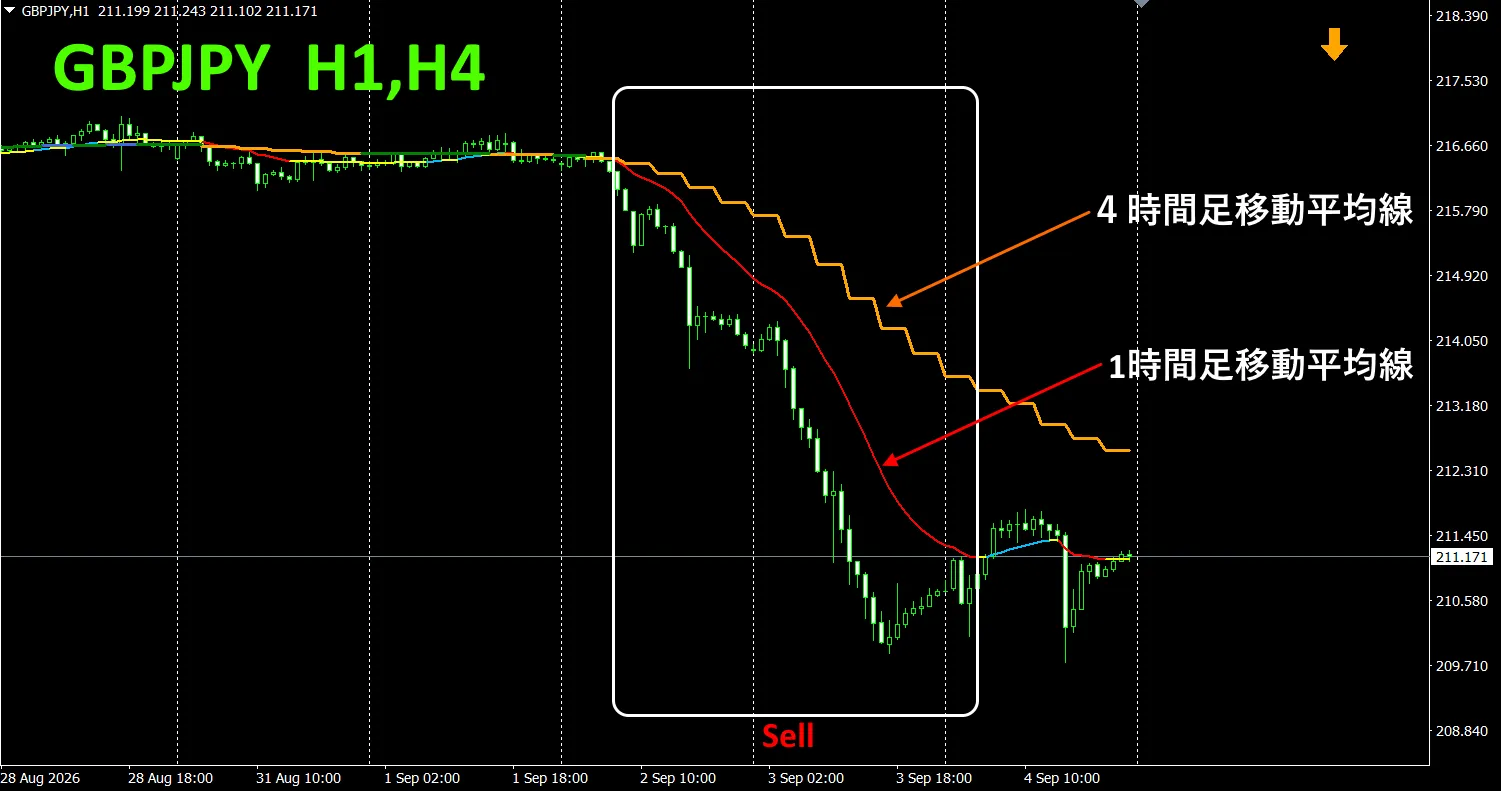1501x791 pixels.
Task: Click the 218.390 price on the scale
Action: click(x=1461, y=17)
